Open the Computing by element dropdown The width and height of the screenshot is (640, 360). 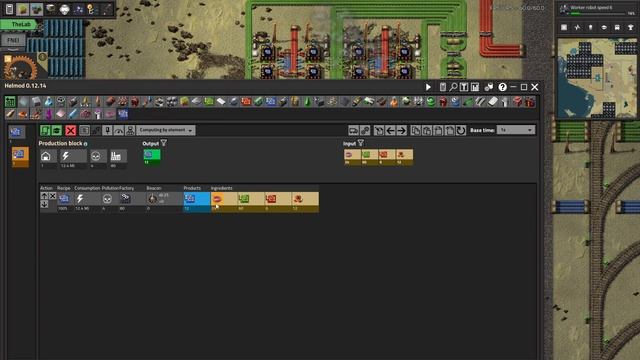pyautogui.click(x=166, y=130)
